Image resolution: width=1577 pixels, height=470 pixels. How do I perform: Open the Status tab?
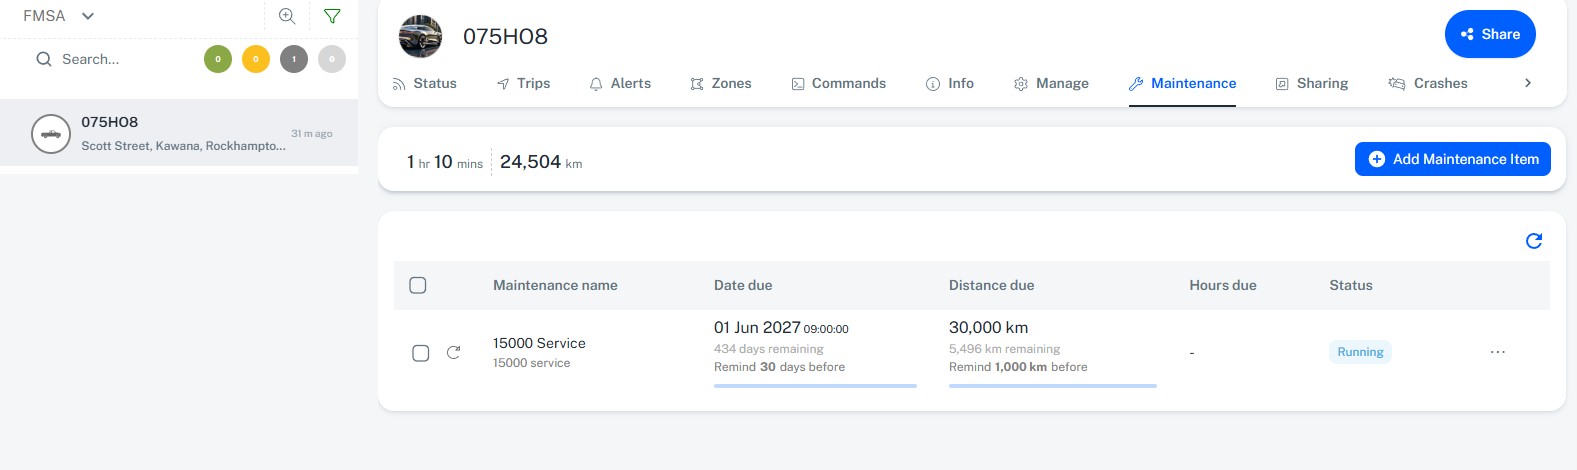[x=425, y=83]
